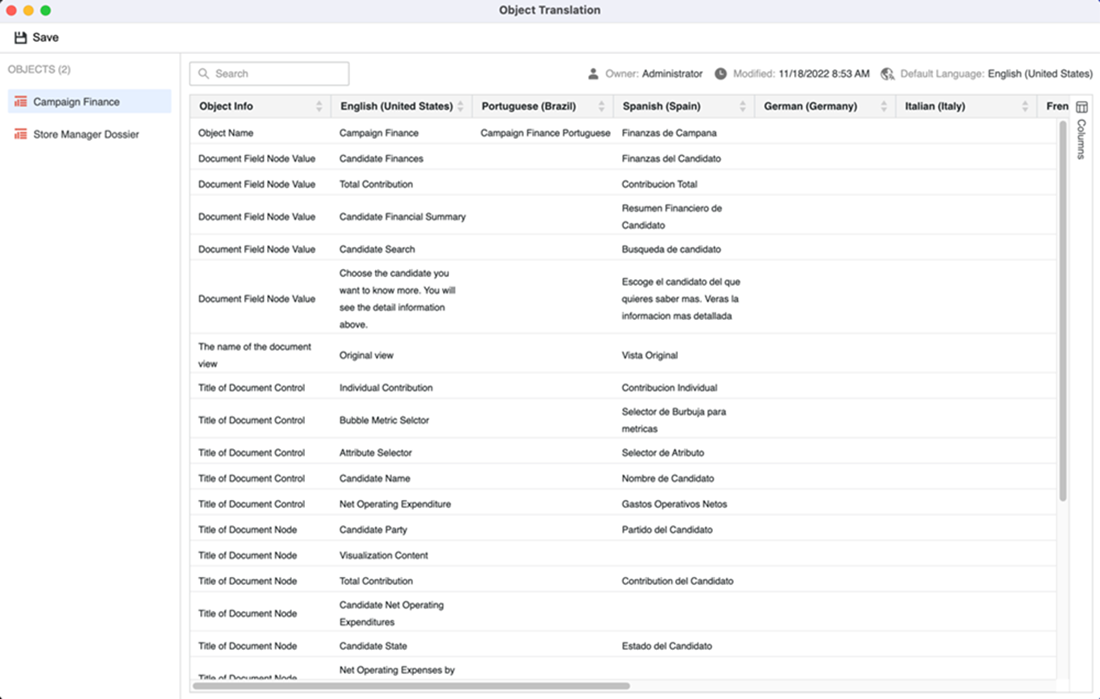Click the Campaign Finance document icon
1100x699 pixels.
coord(20,102)
